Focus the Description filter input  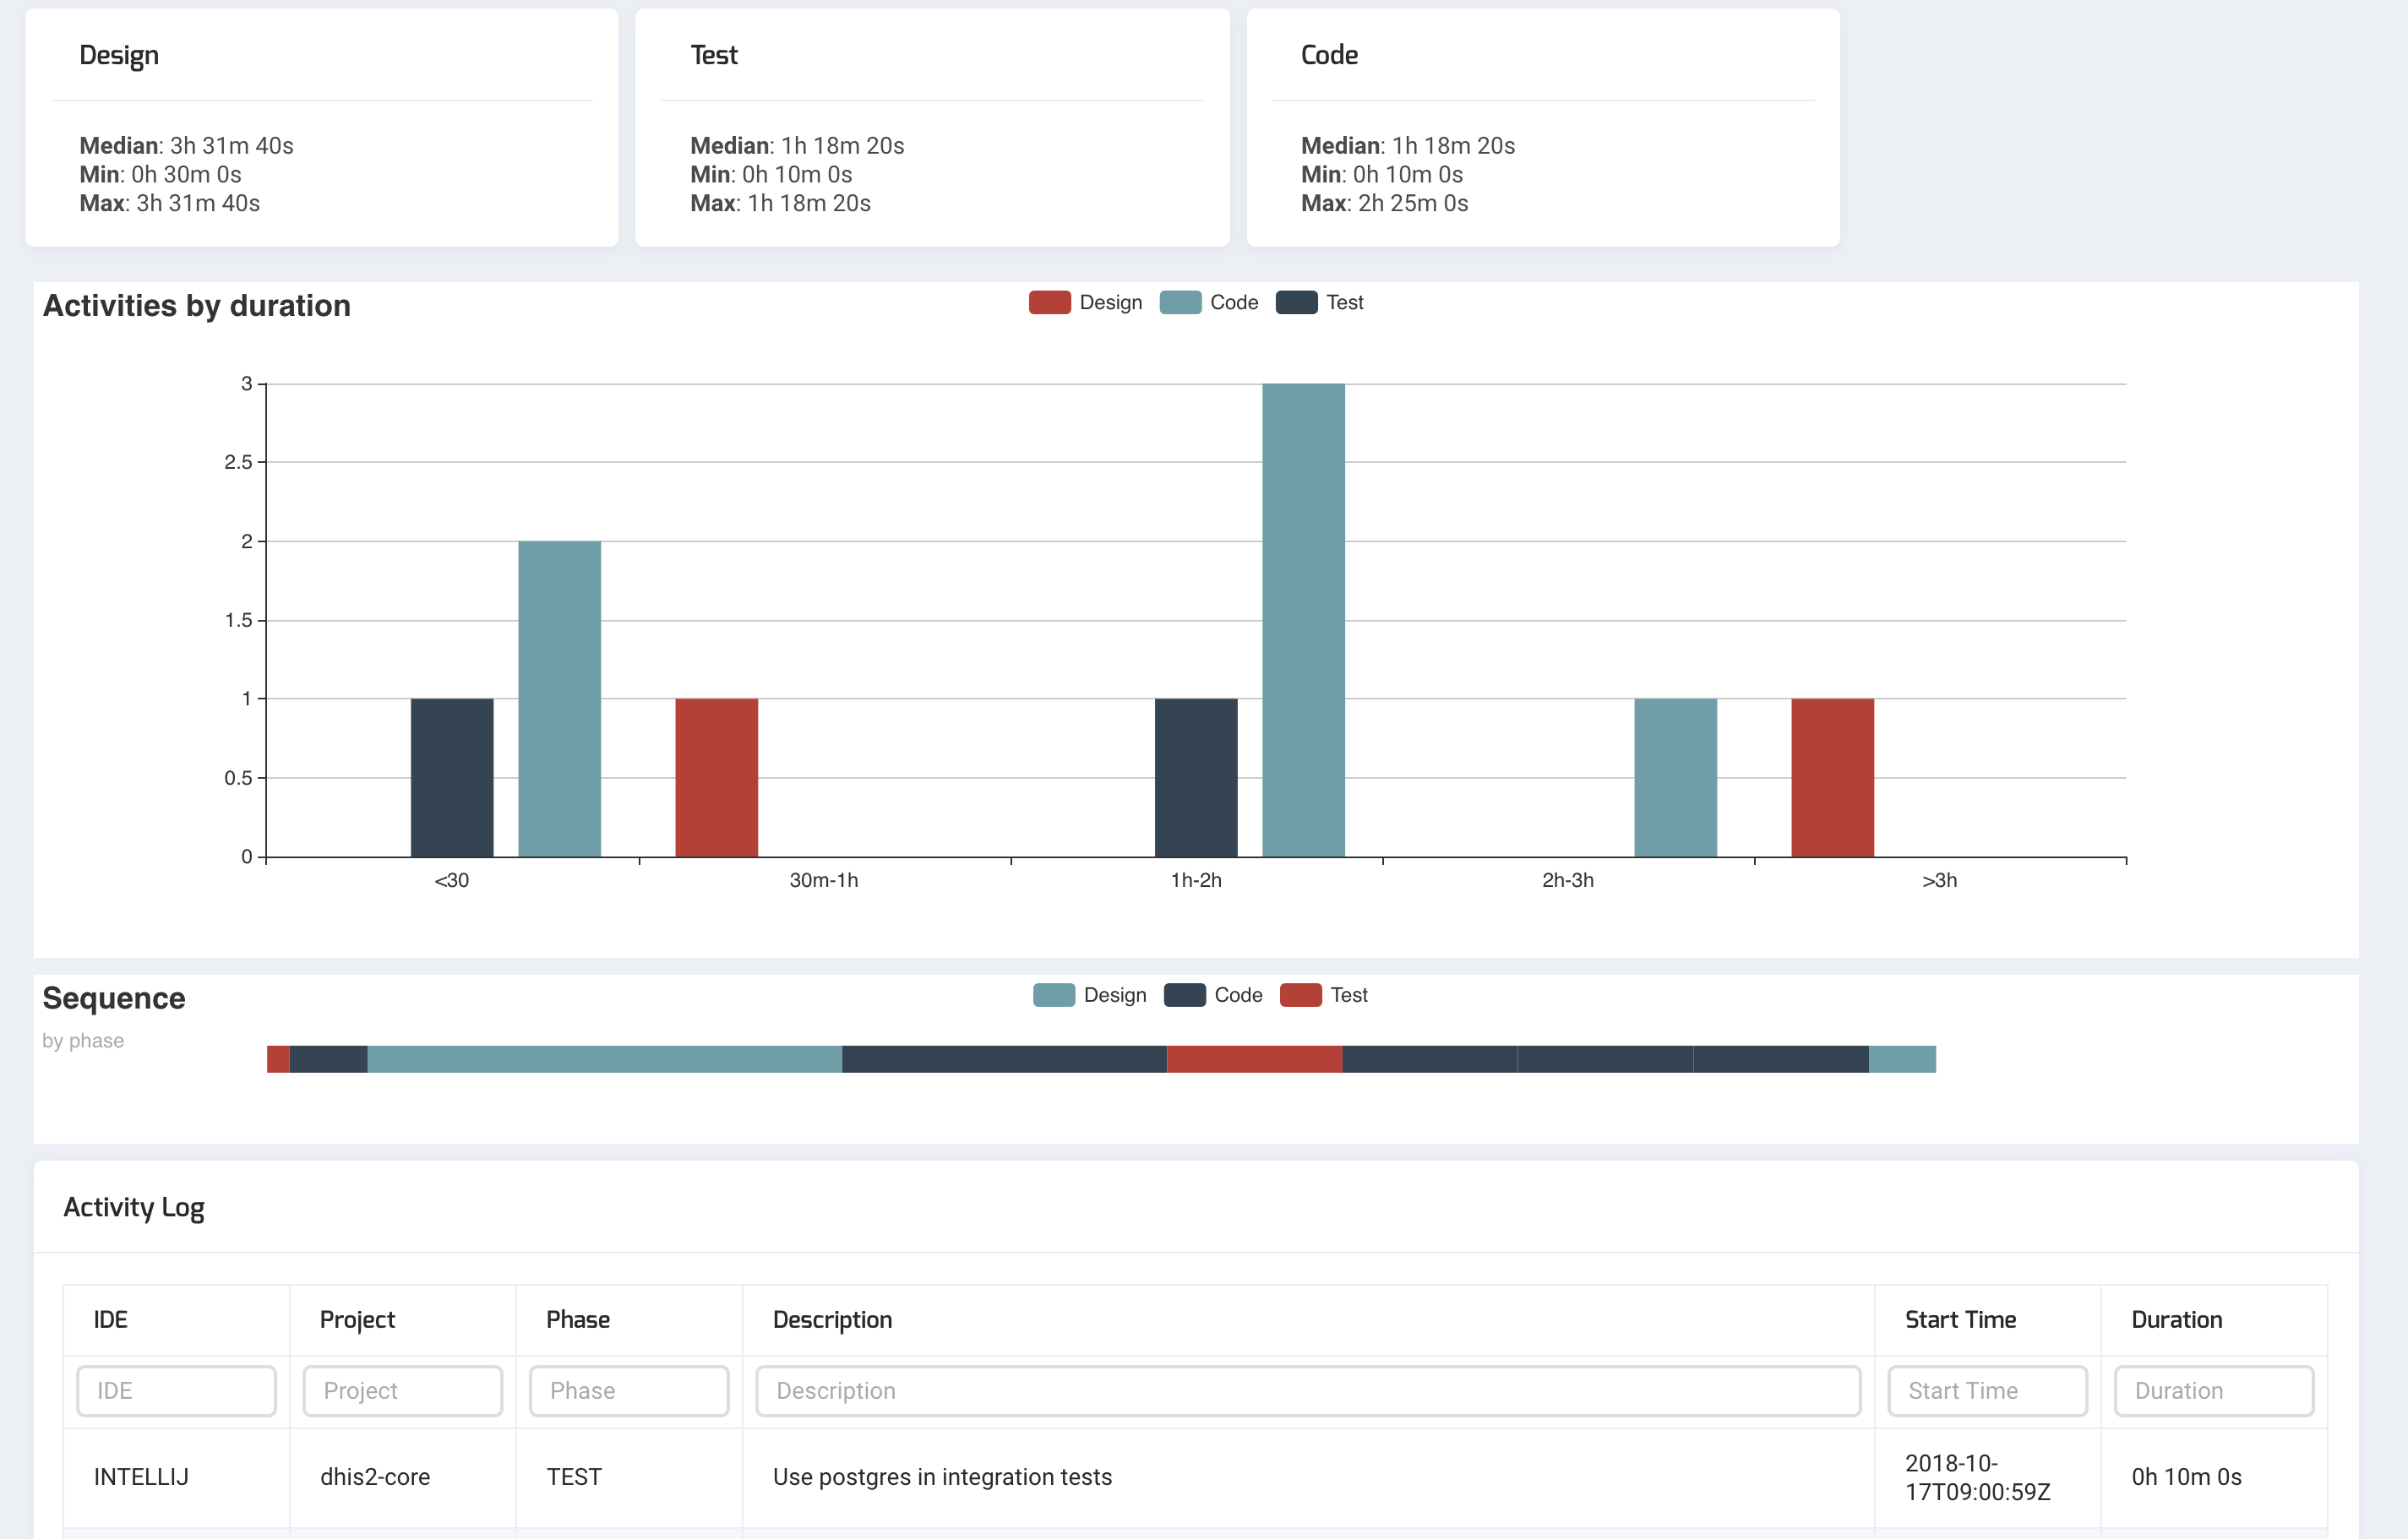1307,1390
